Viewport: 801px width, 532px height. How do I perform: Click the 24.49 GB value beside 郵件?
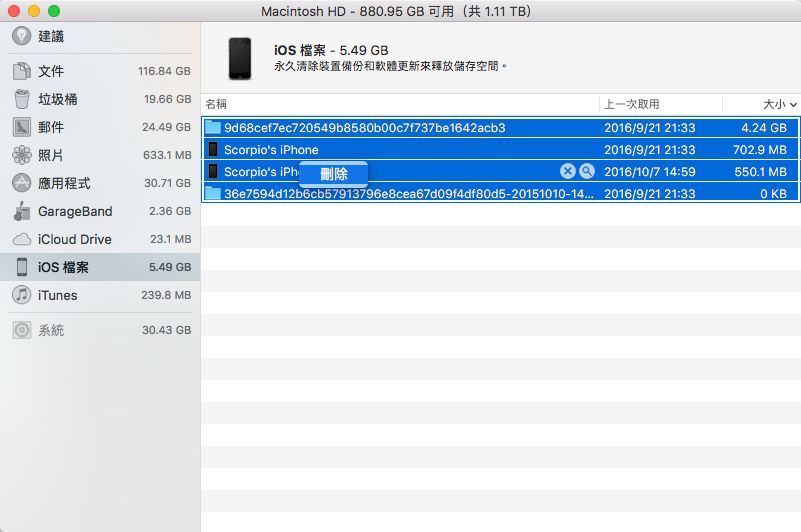[x=167, y=127]
